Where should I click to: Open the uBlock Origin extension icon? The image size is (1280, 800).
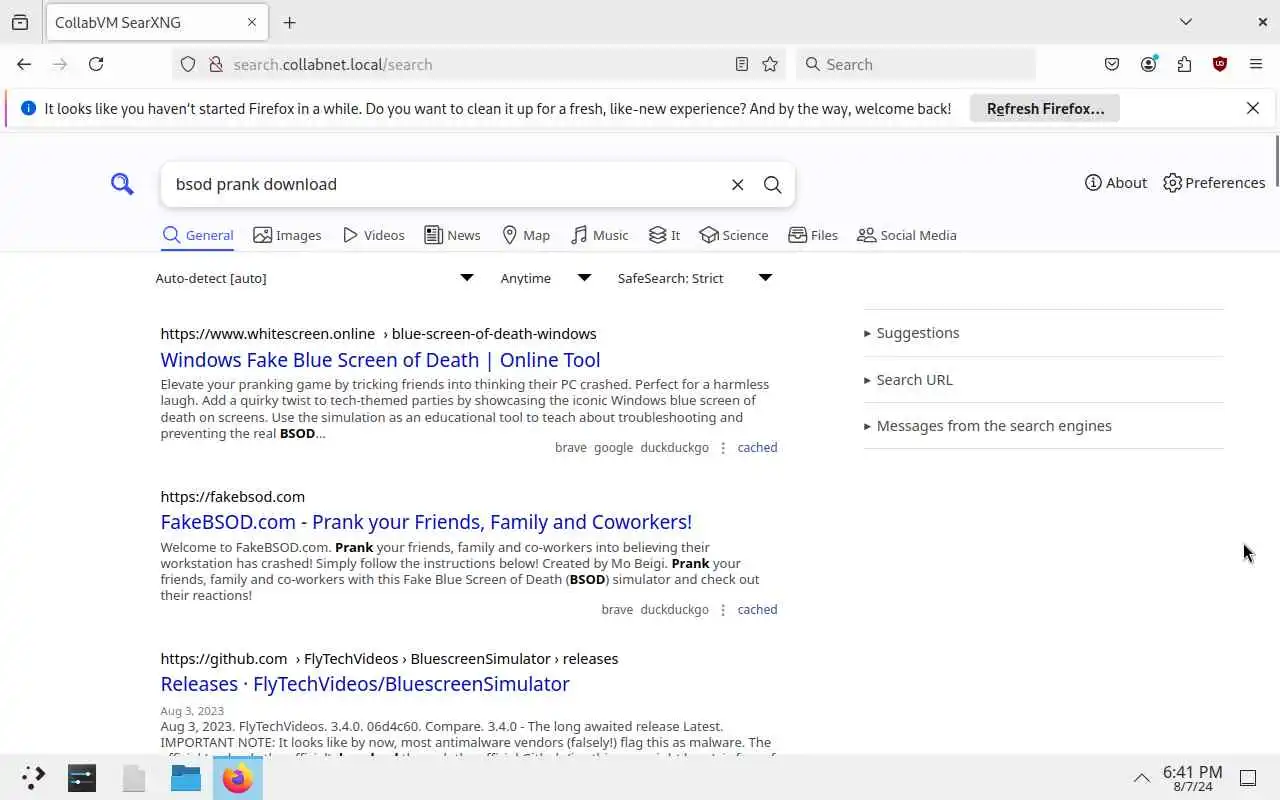click(x=1220, y=64)
